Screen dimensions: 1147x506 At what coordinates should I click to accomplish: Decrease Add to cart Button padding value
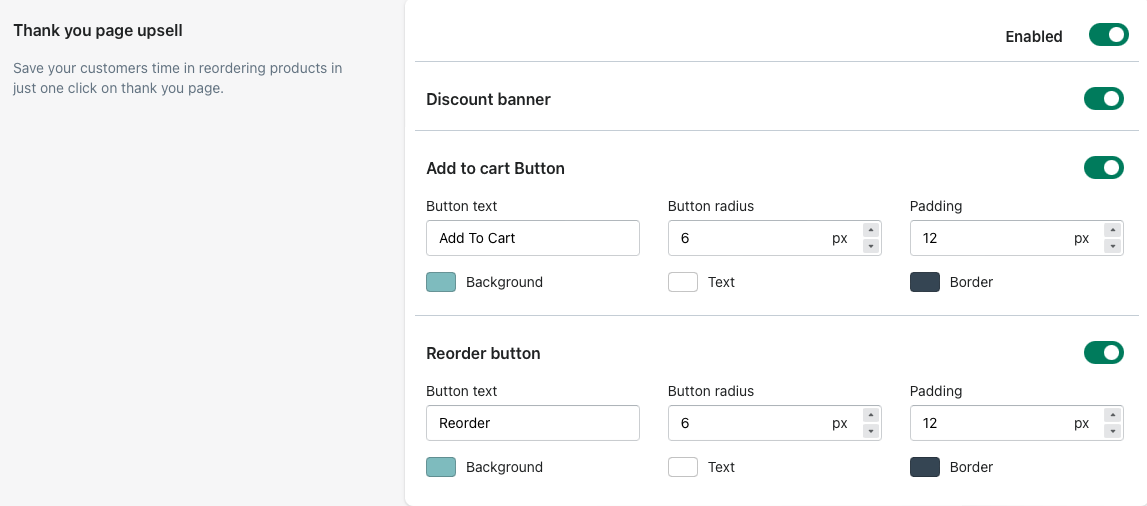1112,246
